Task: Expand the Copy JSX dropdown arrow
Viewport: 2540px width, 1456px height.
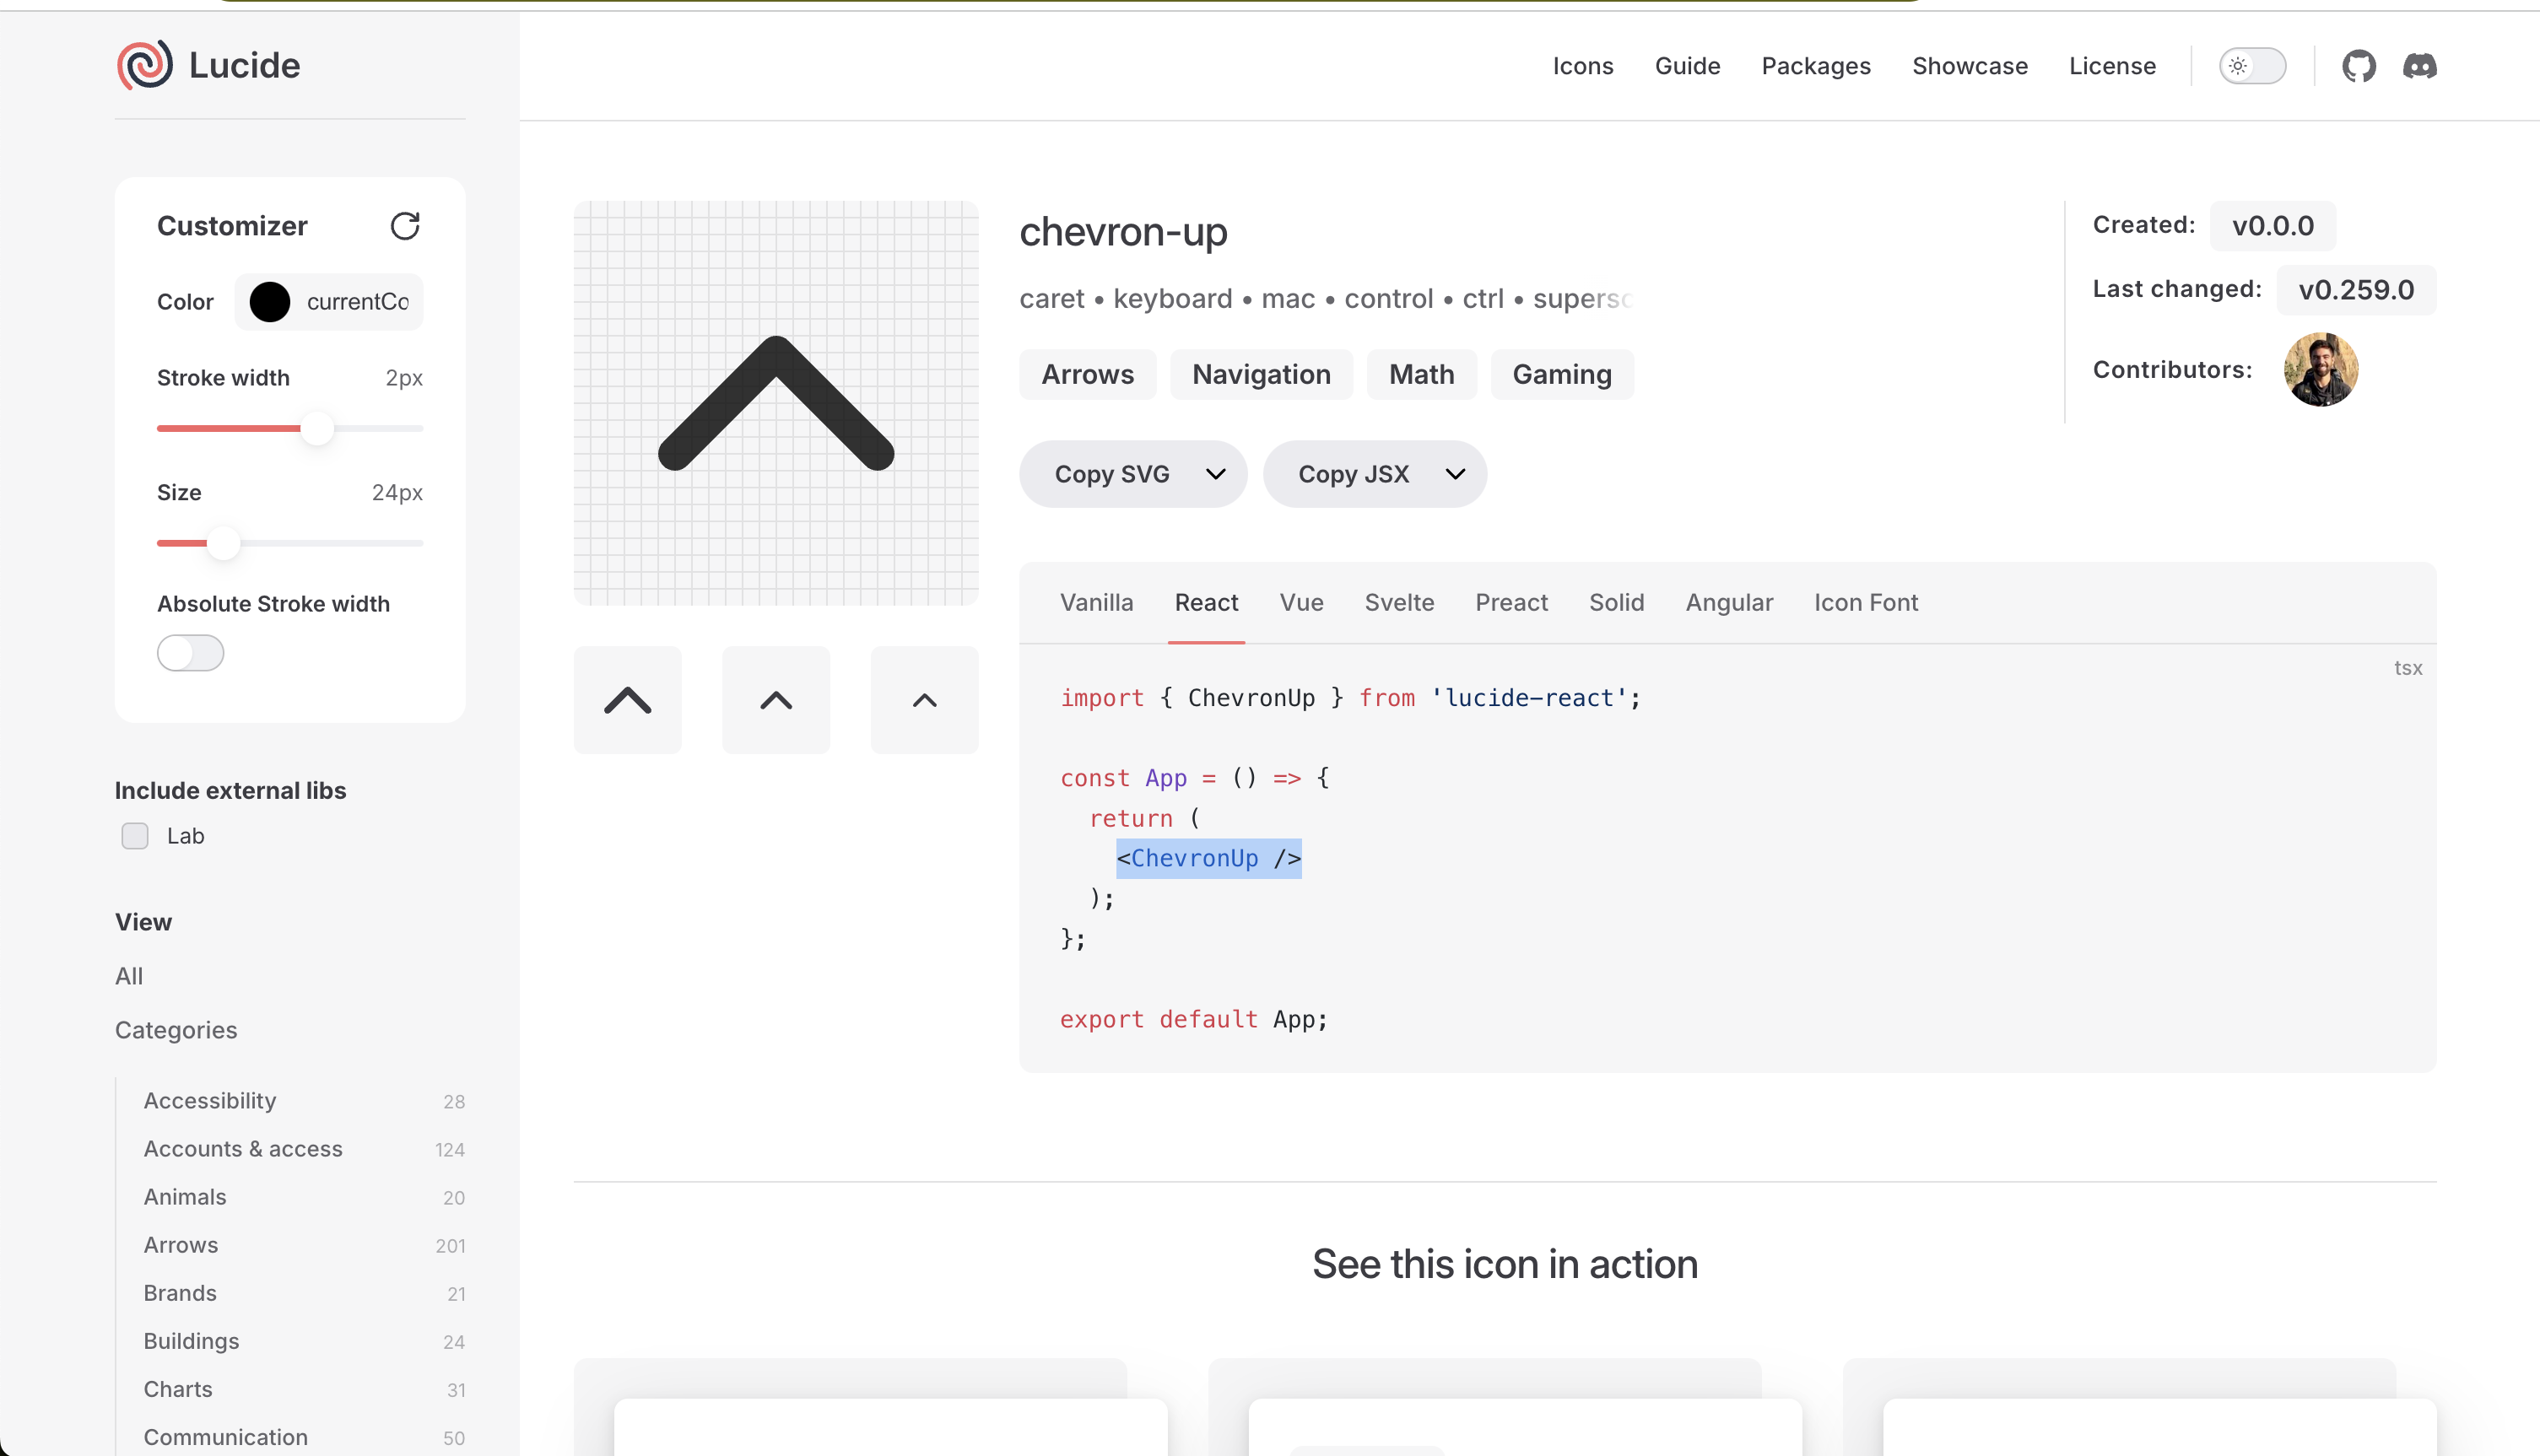Action: [1455, 474]
